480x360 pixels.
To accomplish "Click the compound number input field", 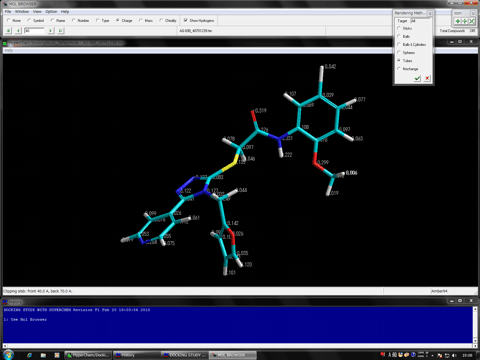I will (34, 31).
